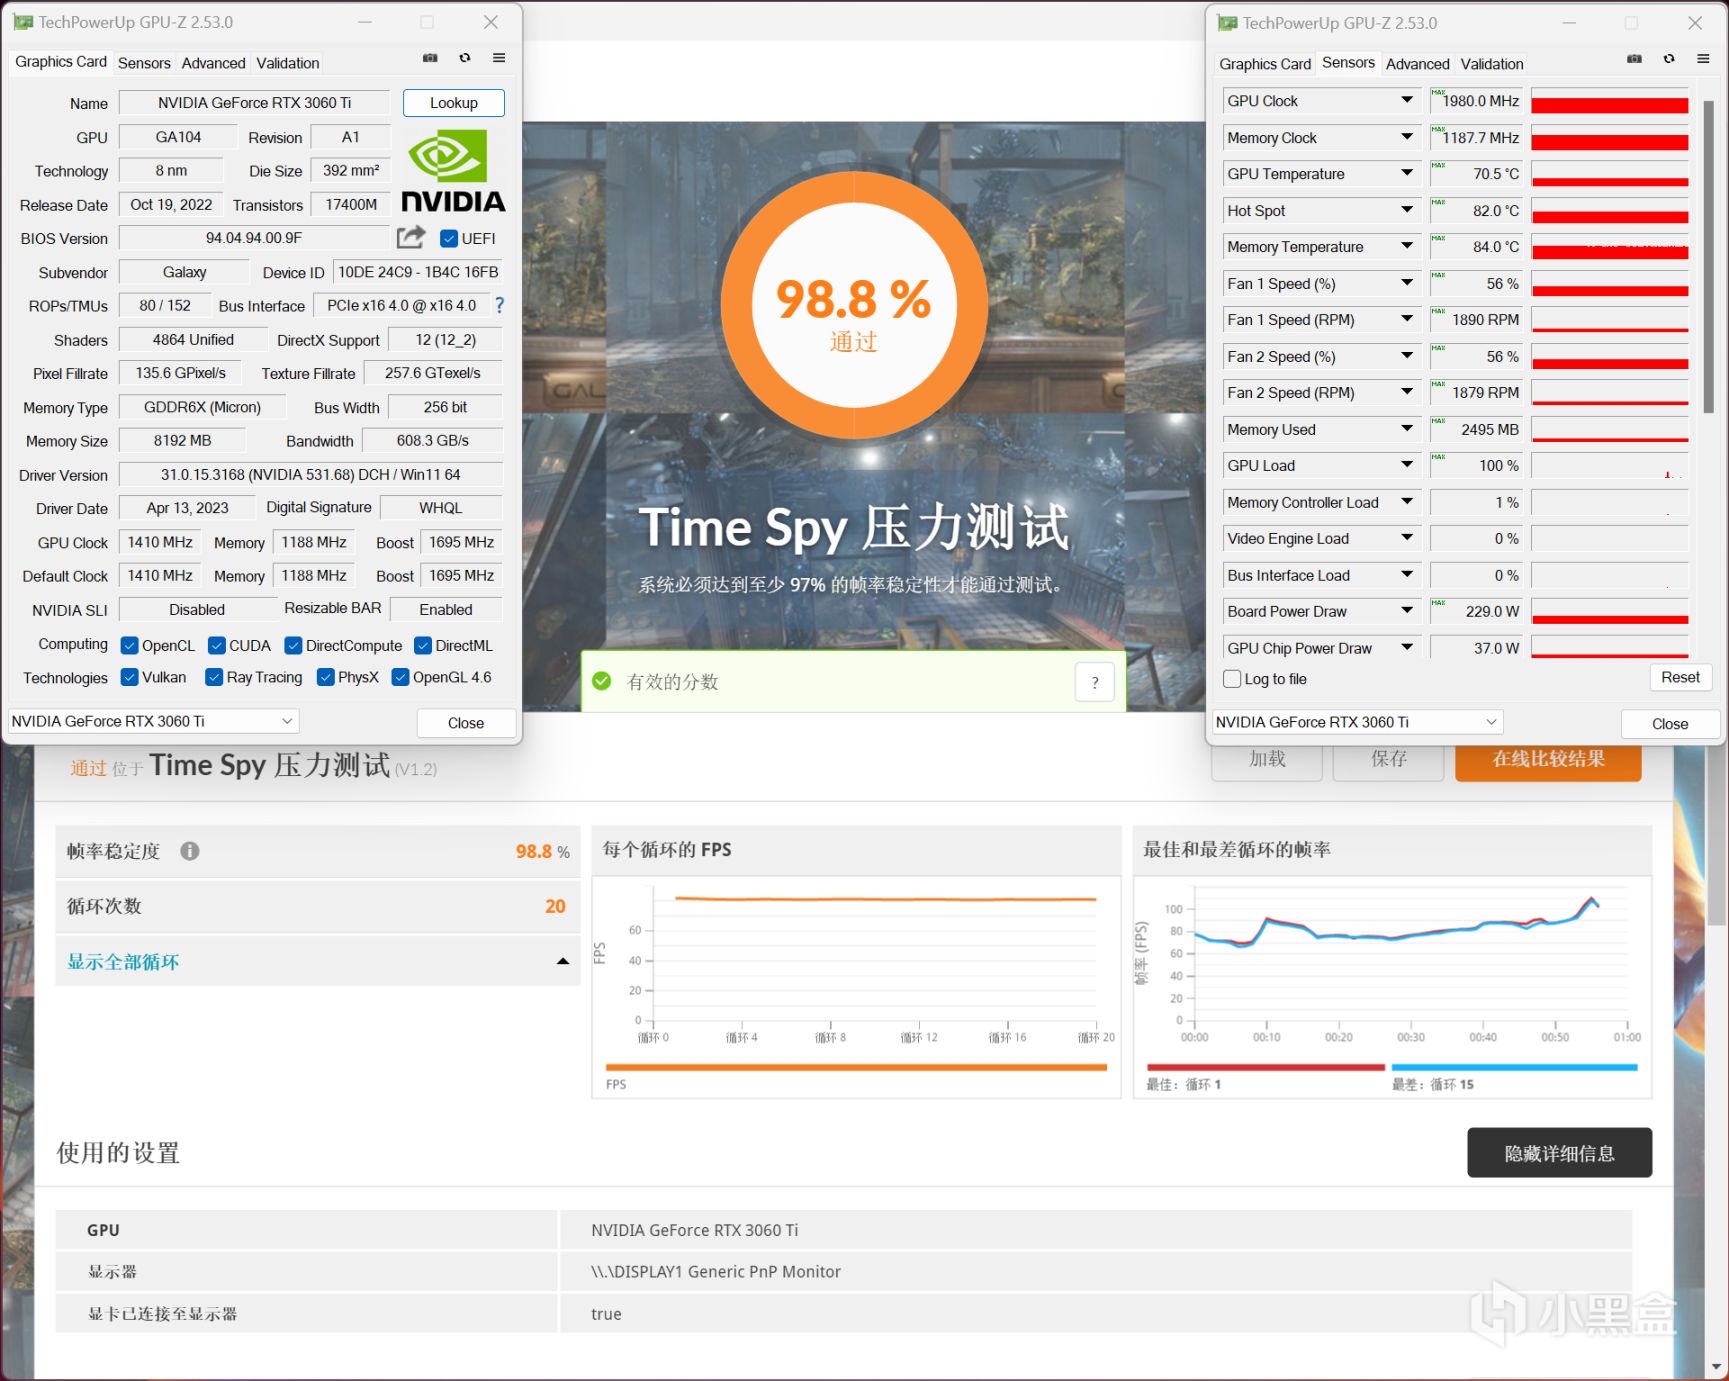Toggle Vulkan checkbox
This screenshot has height=1381, width=1729.
point(129,677)
